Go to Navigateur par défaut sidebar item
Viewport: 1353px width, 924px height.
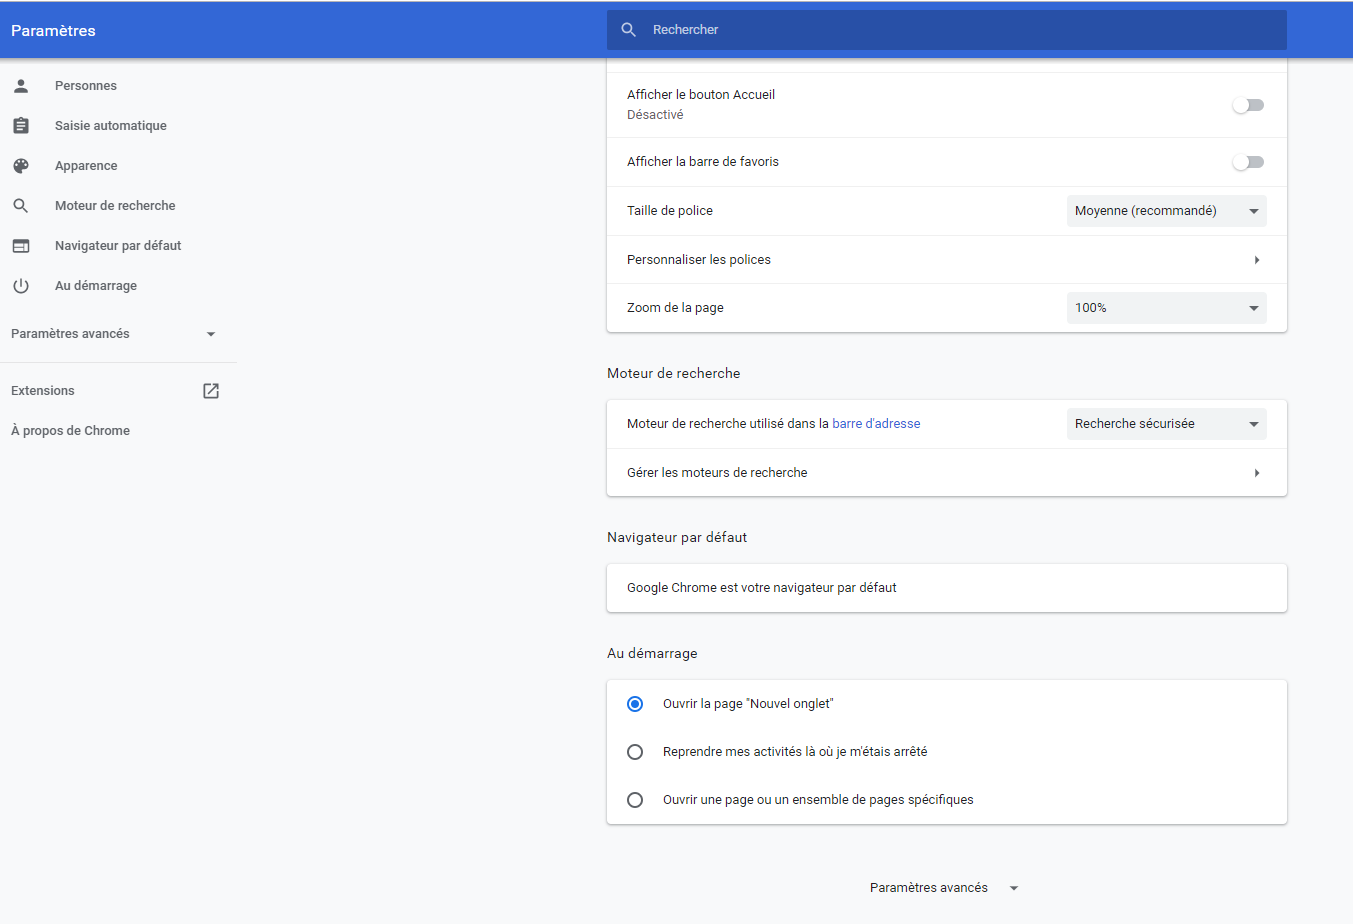click(118, 246)
